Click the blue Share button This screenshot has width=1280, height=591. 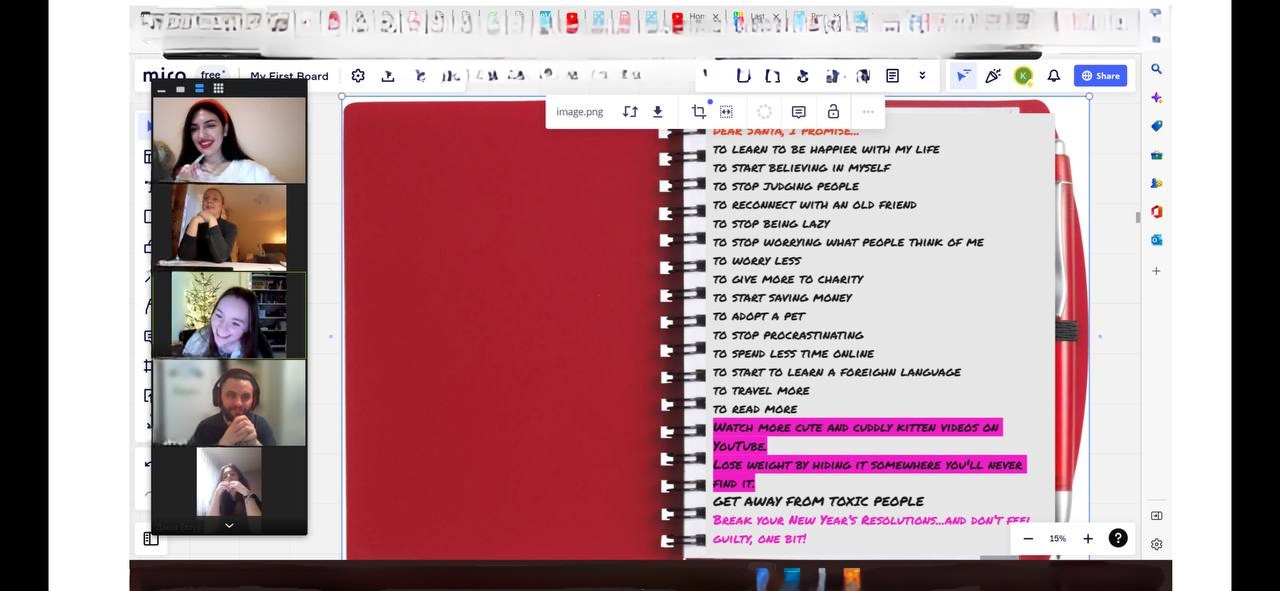pos(1100,76)
